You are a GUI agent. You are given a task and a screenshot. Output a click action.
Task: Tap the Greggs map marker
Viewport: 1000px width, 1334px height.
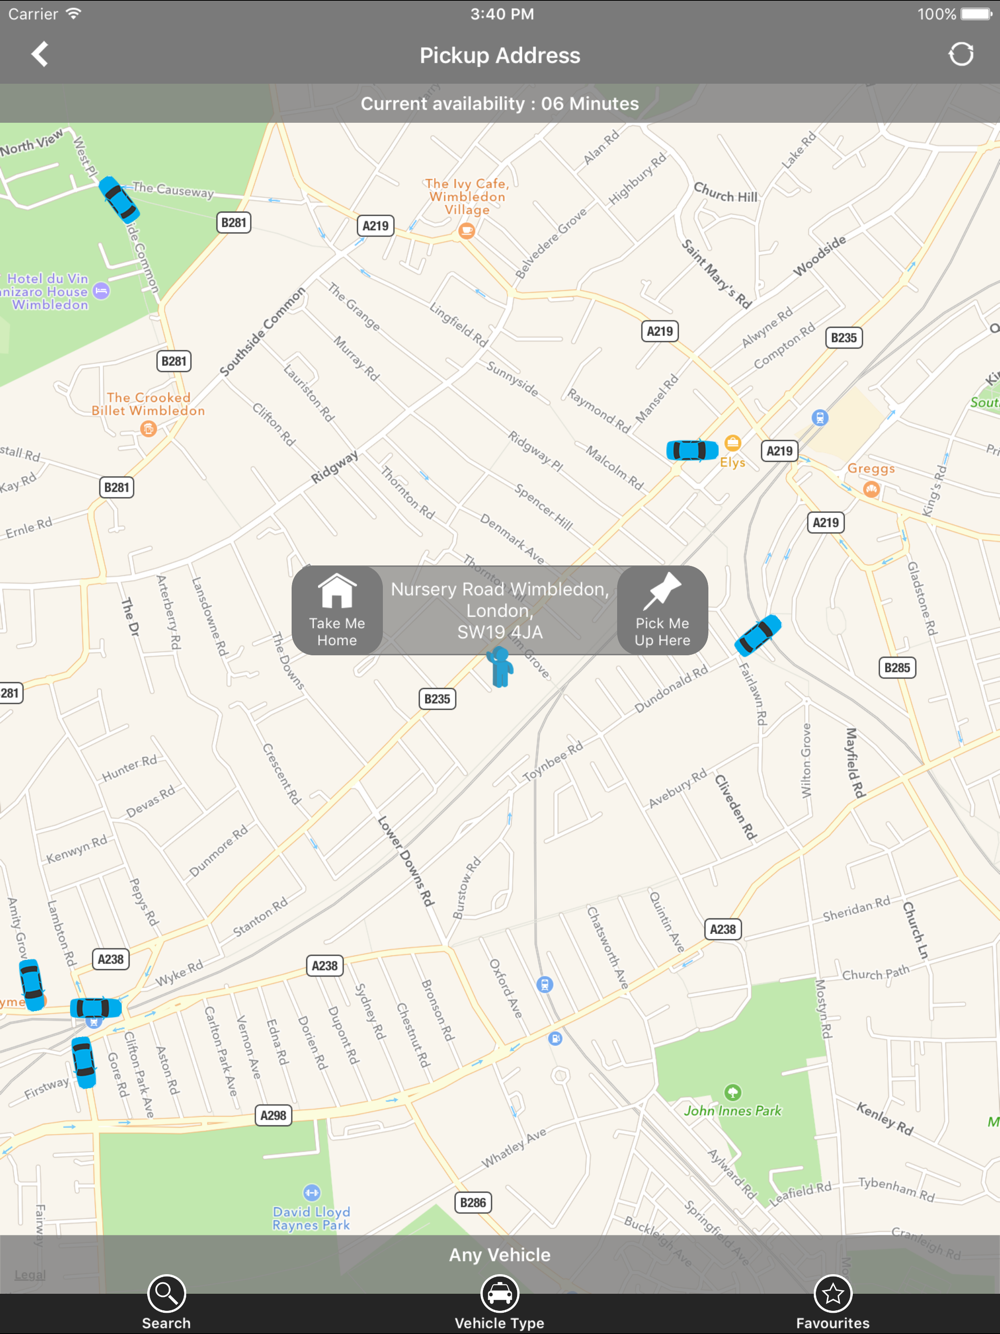tap(871, 489)
